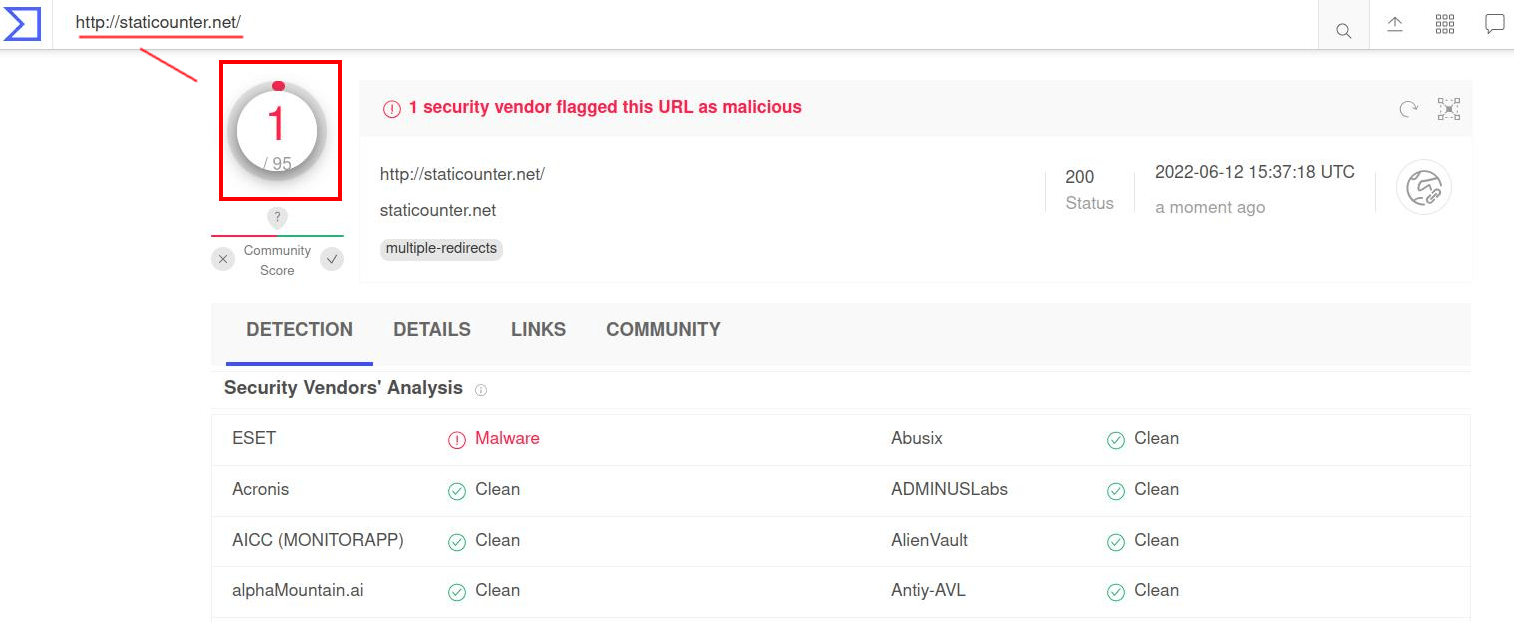The width and height of the screenshot is (1514, 622).
Task: Click the VirusTotal logo at top left
Action: (22, 24)
